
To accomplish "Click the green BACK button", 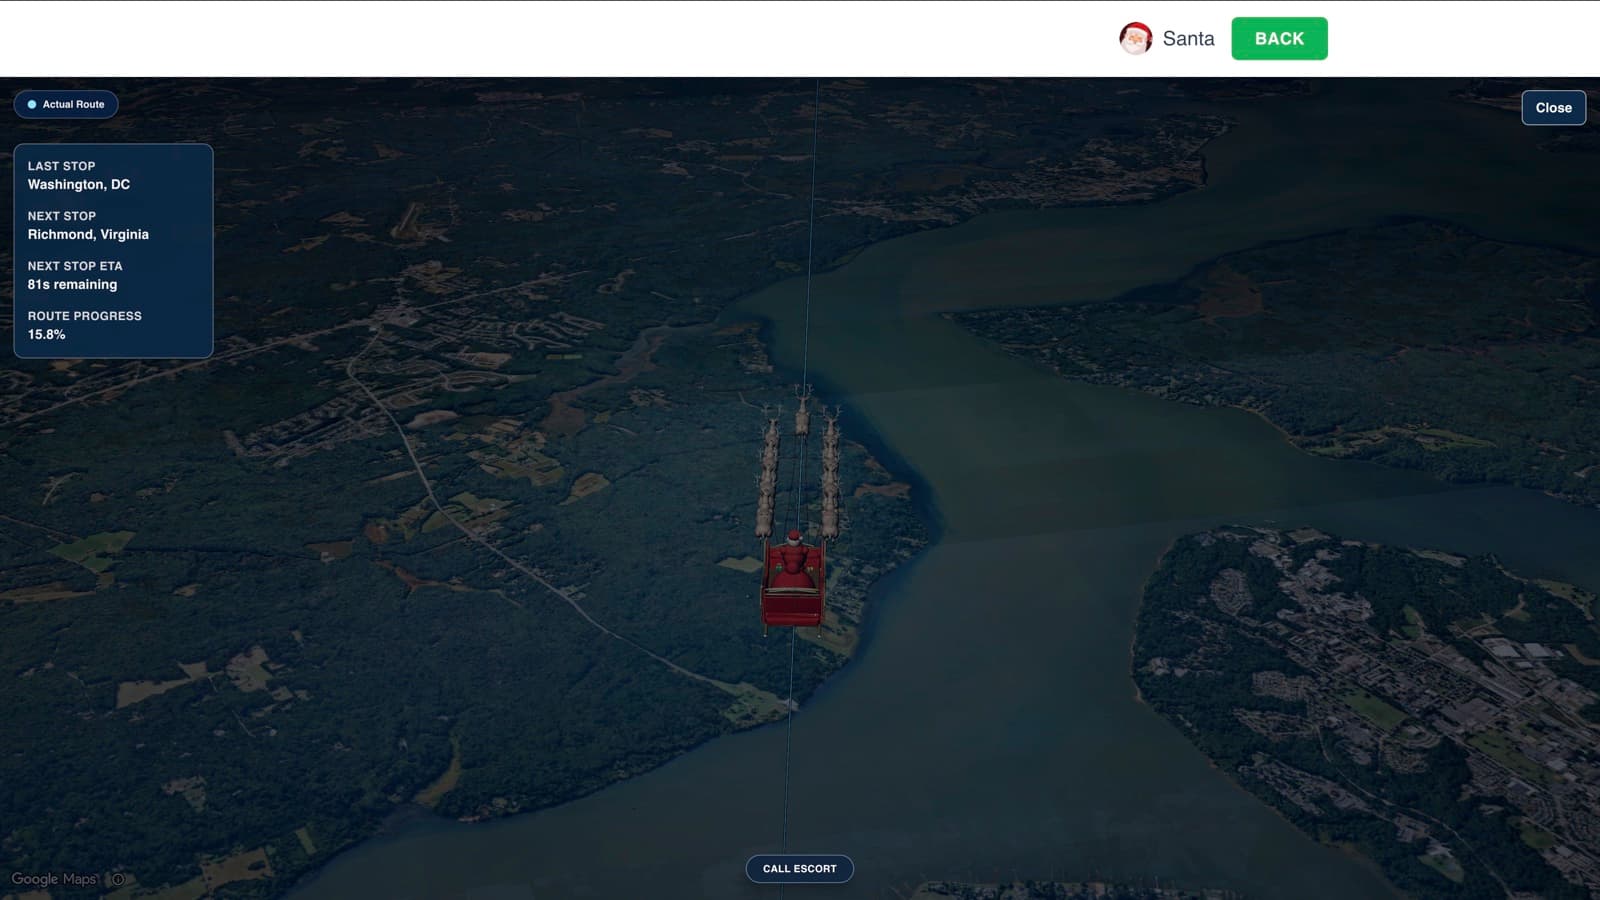I will coord(1279,38).
